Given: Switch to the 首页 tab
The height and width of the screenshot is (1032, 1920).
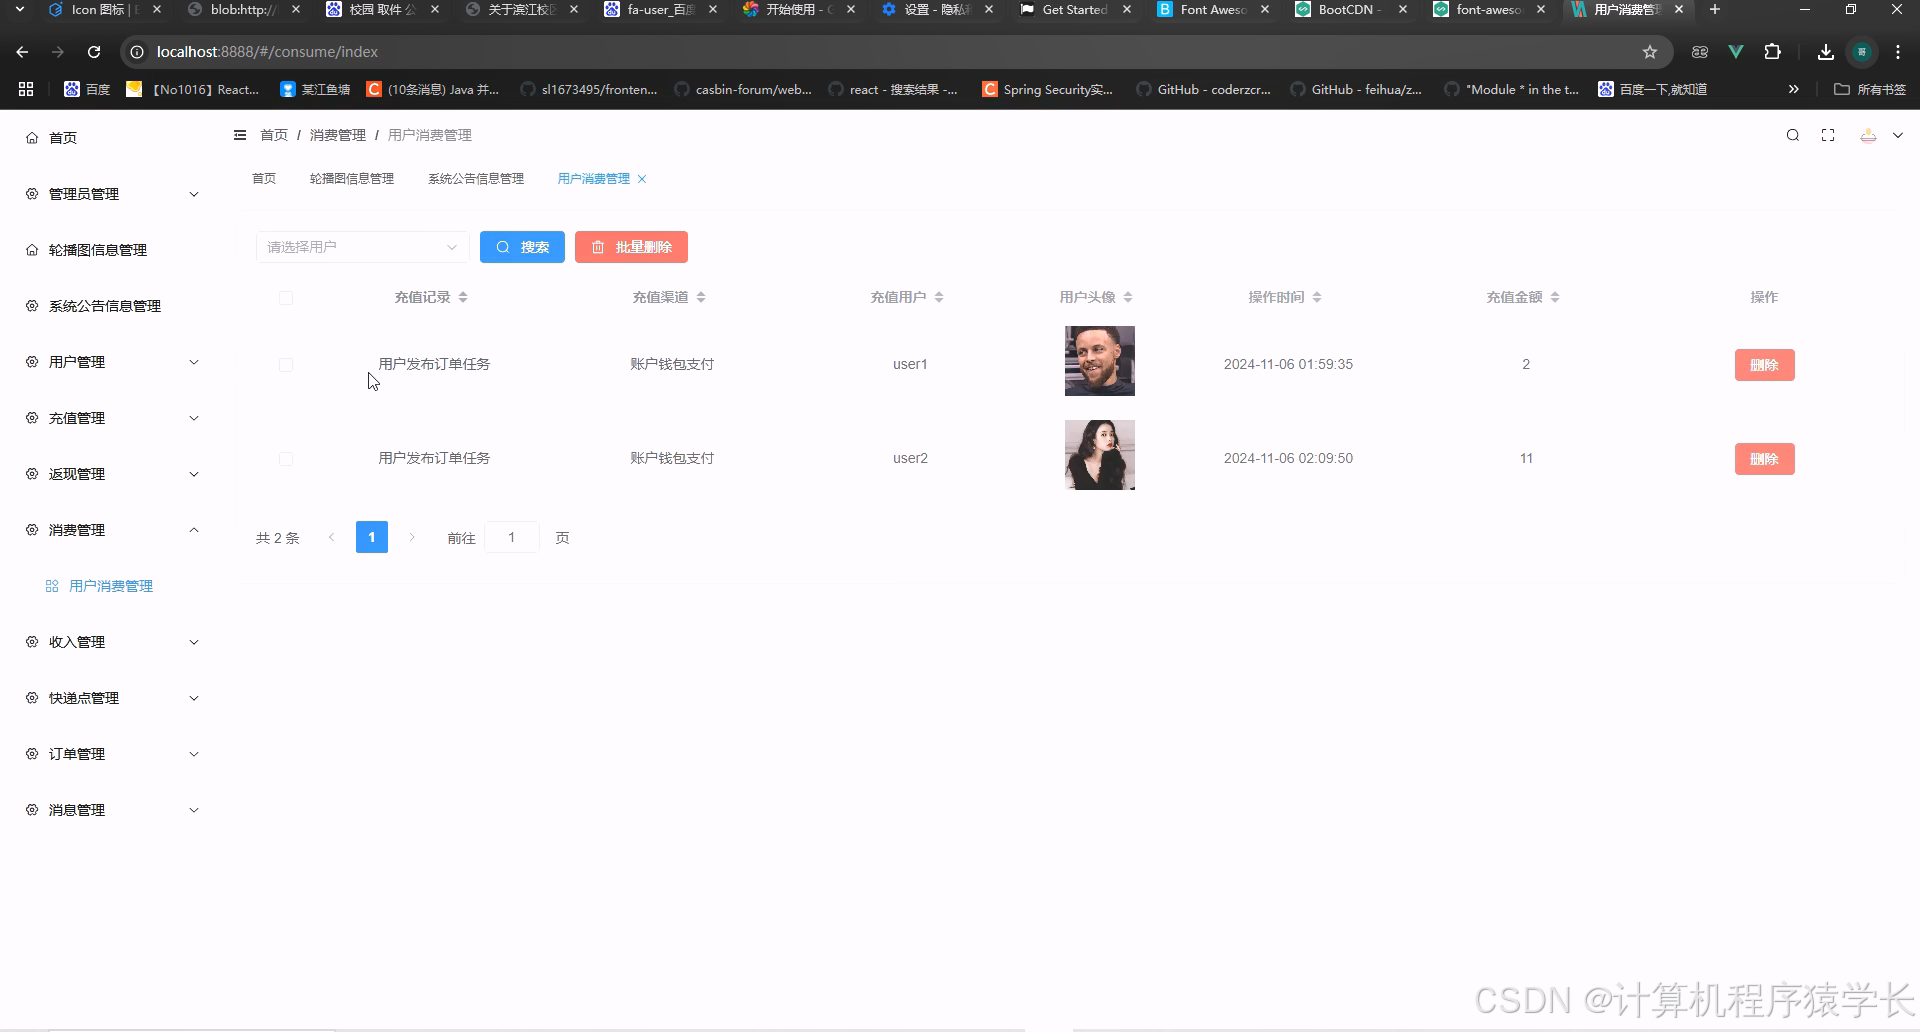Looking at the screenshot, I should (x=263, y=178).
